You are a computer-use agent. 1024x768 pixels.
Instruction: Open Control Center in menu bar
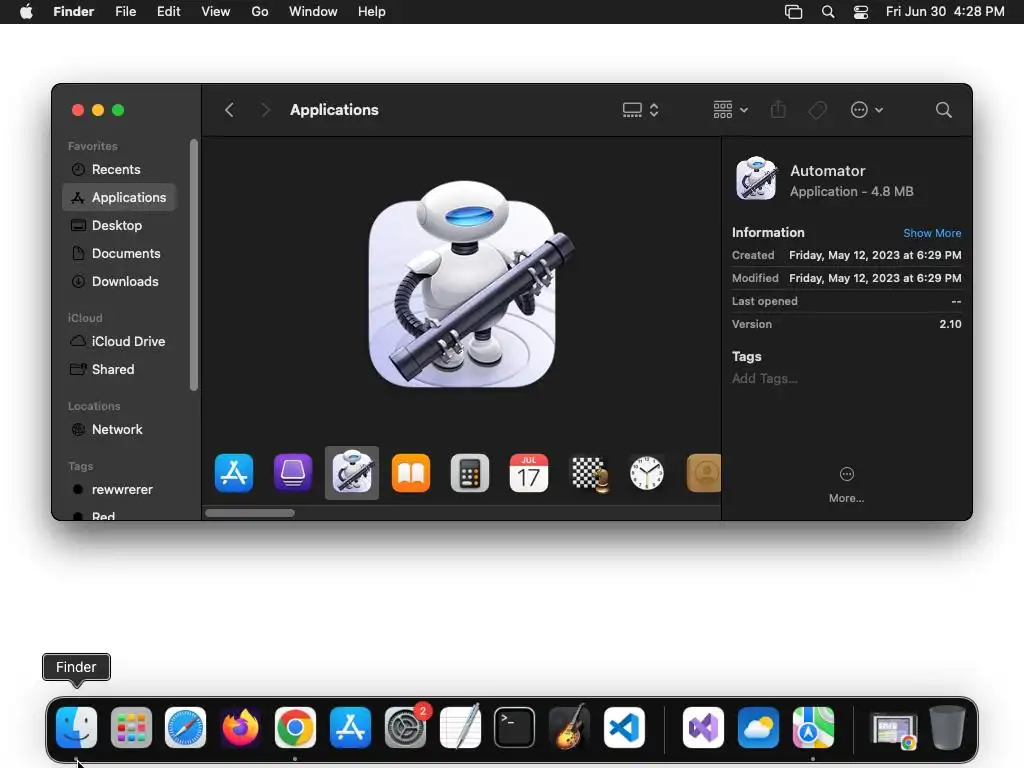861,12
